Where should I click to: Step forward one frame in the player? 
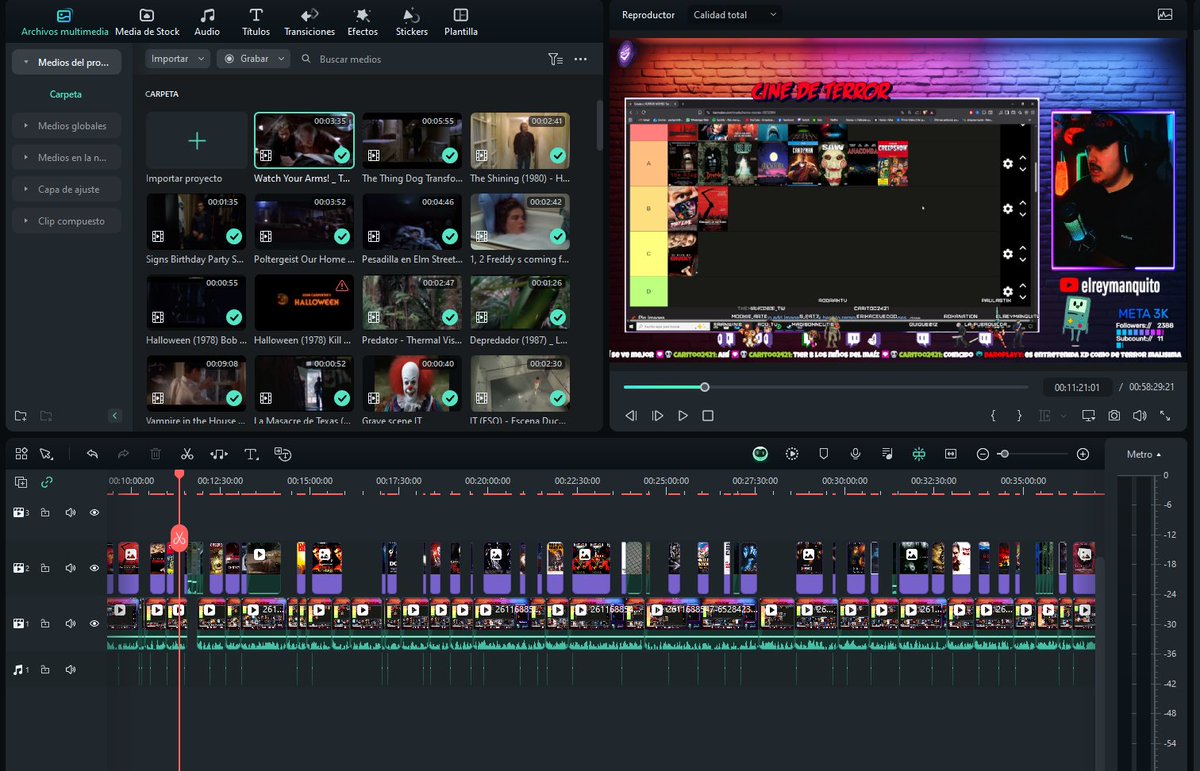657,415
